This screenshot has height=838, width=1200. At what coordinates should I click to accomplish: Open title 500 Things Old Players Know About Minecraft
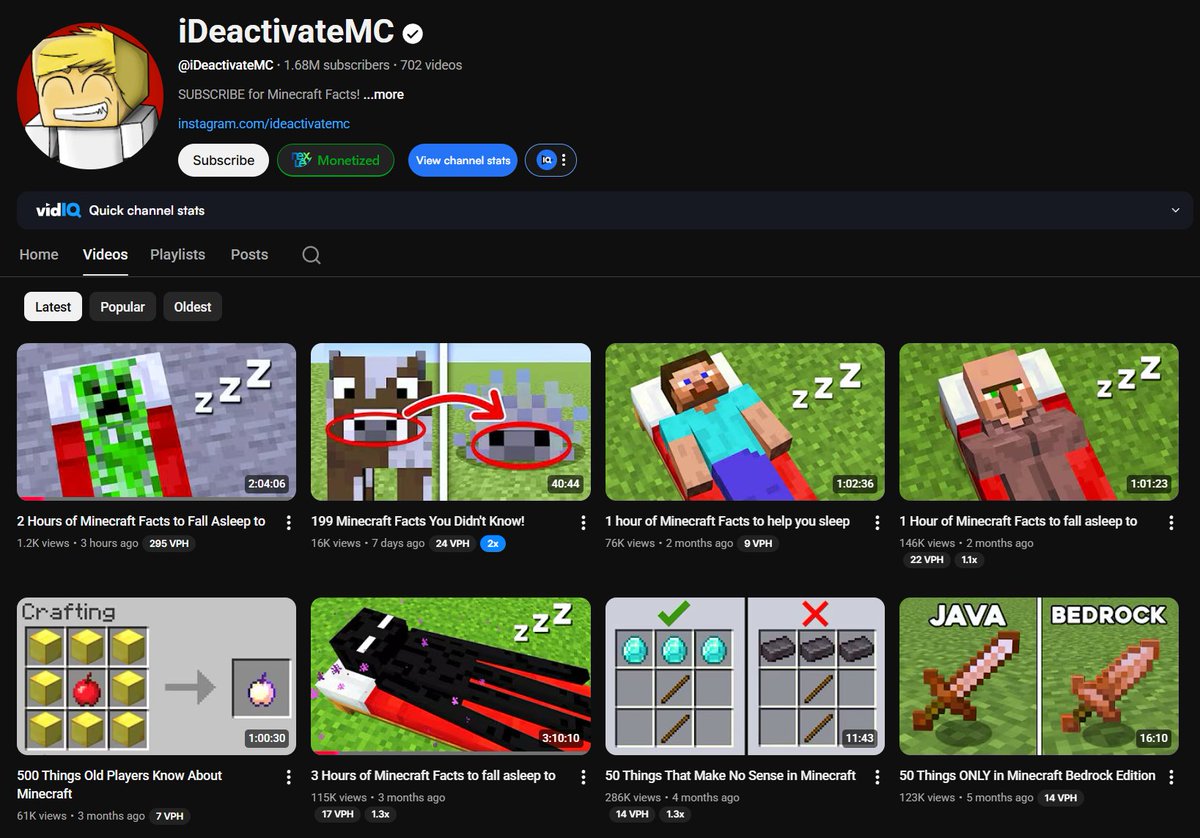[120, 784]
